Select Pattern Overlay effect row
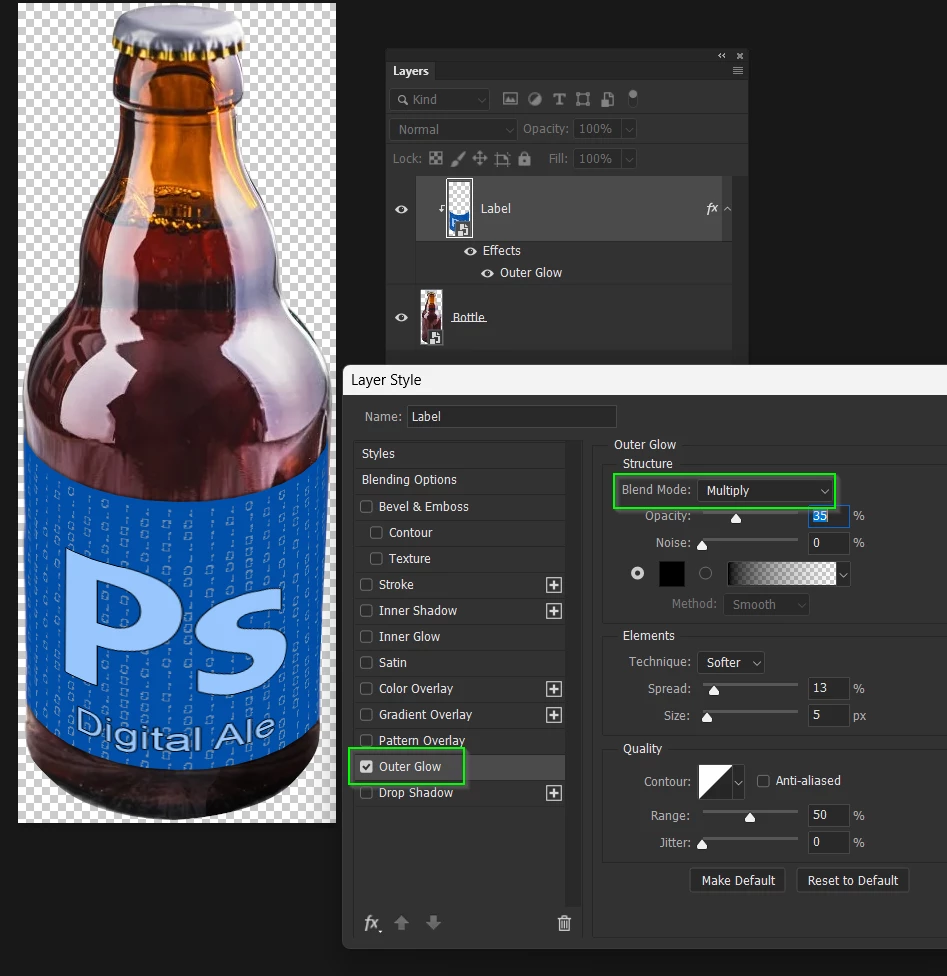 (x=459, y=740)
